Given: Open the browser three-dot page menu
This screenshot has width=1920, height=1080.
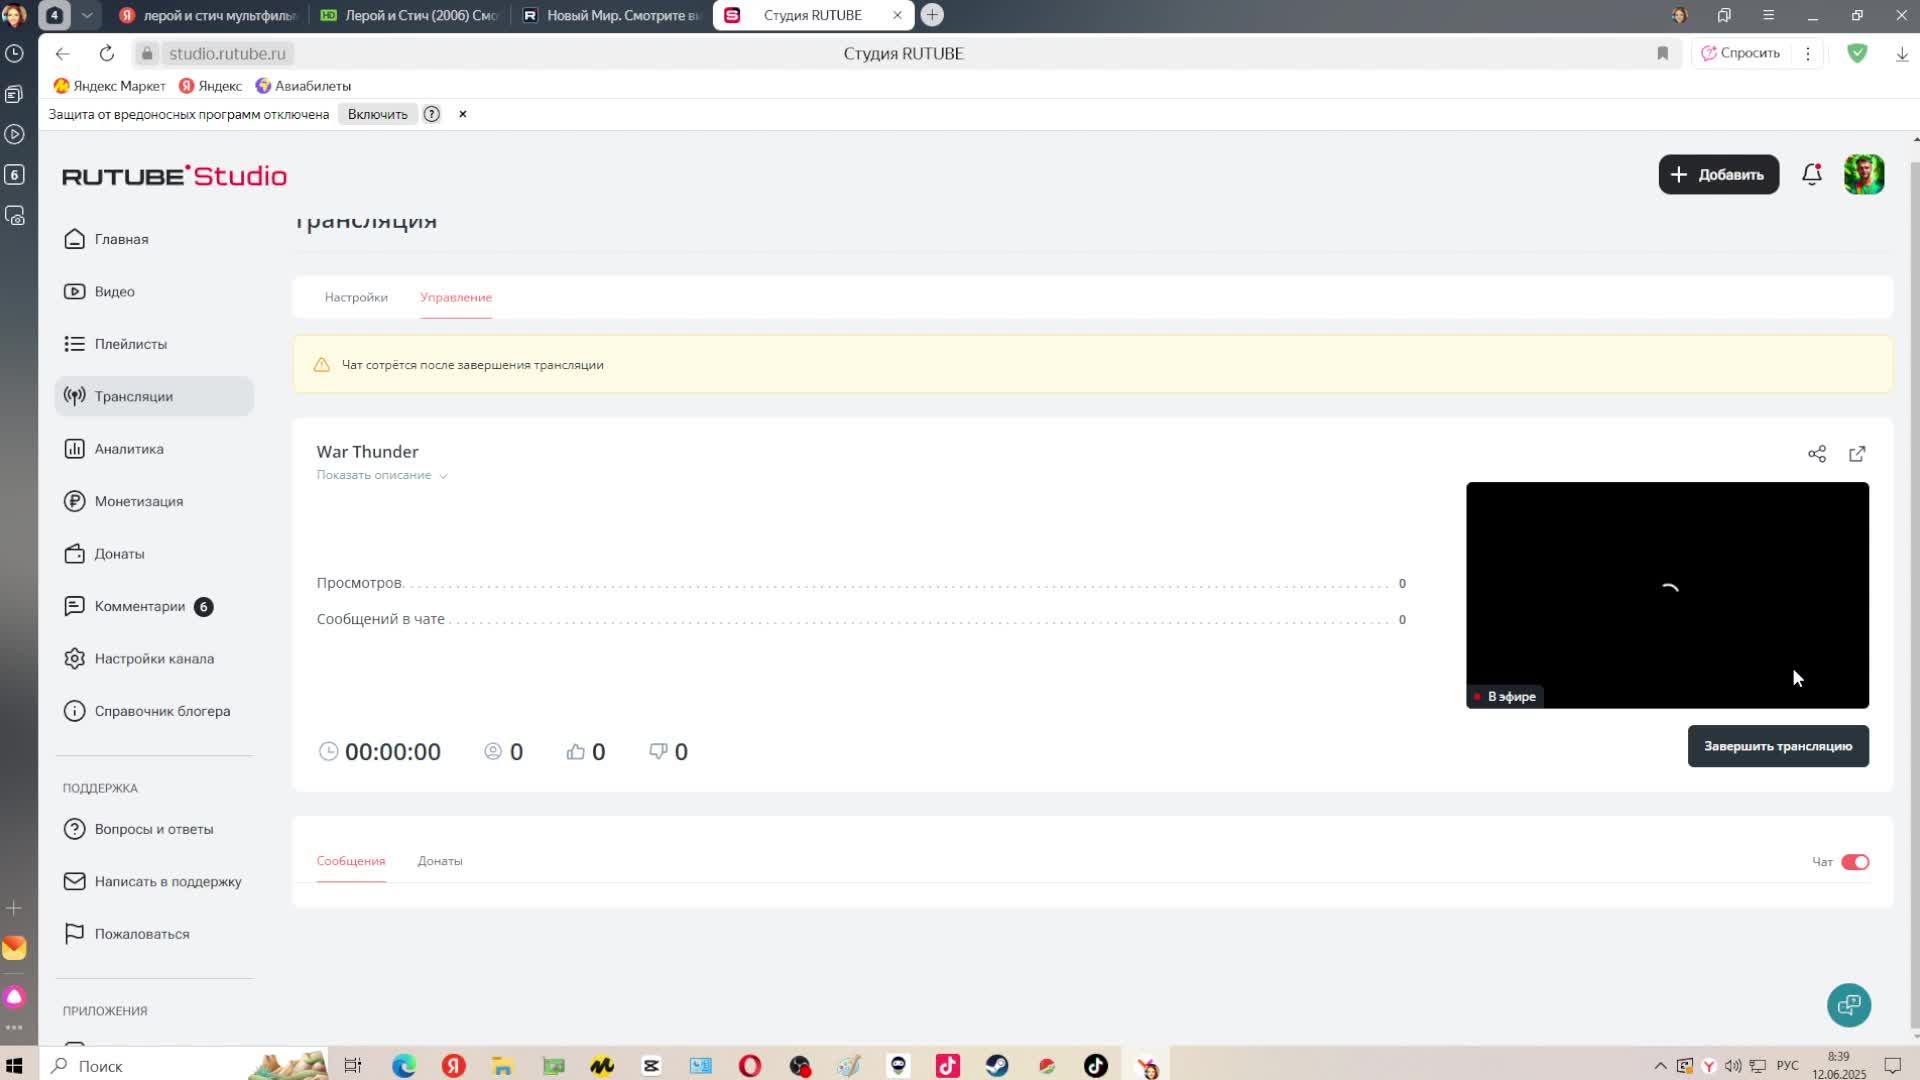Looking at the screenshot, I should click(1808, 54).
